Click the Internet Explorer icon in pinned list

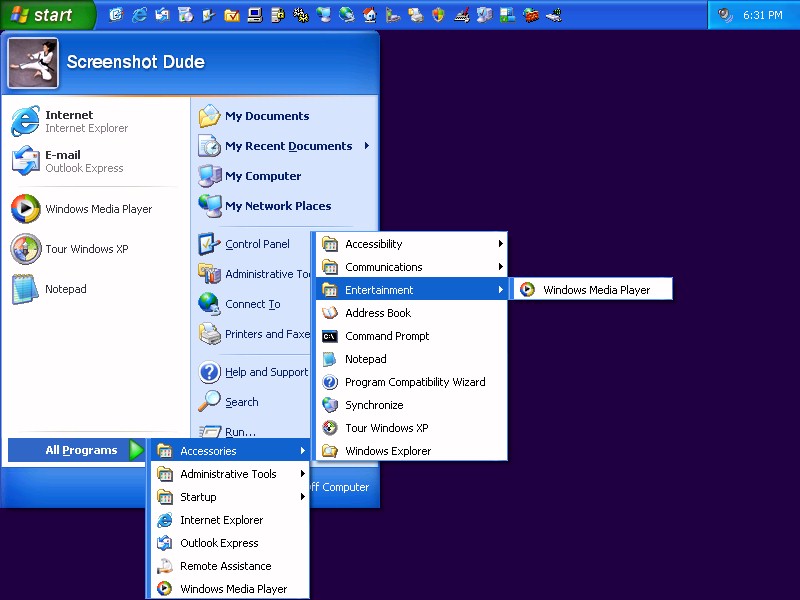click(x=25, y=121)
